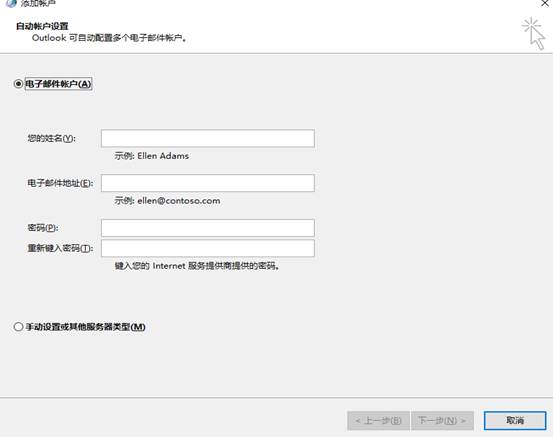Viewport: 553px width, 437px height.
Task: Select the 重新键入密码(T) retype password box
Action: 208,248
